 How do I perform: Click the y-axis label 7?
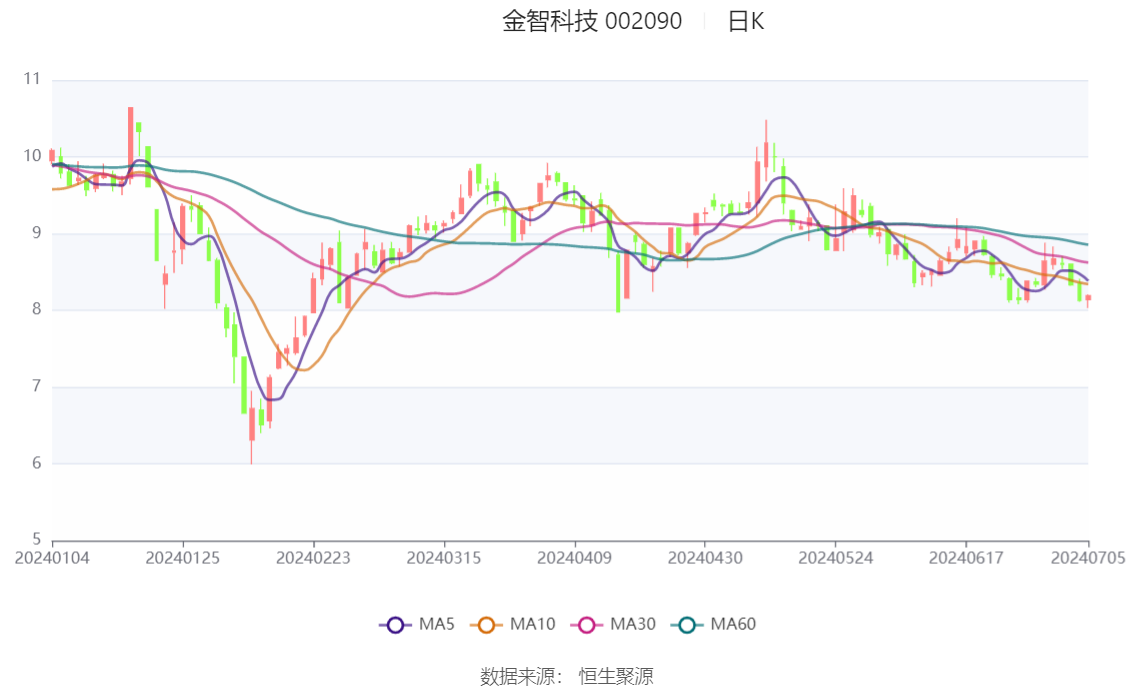click(x=36, y=386)
